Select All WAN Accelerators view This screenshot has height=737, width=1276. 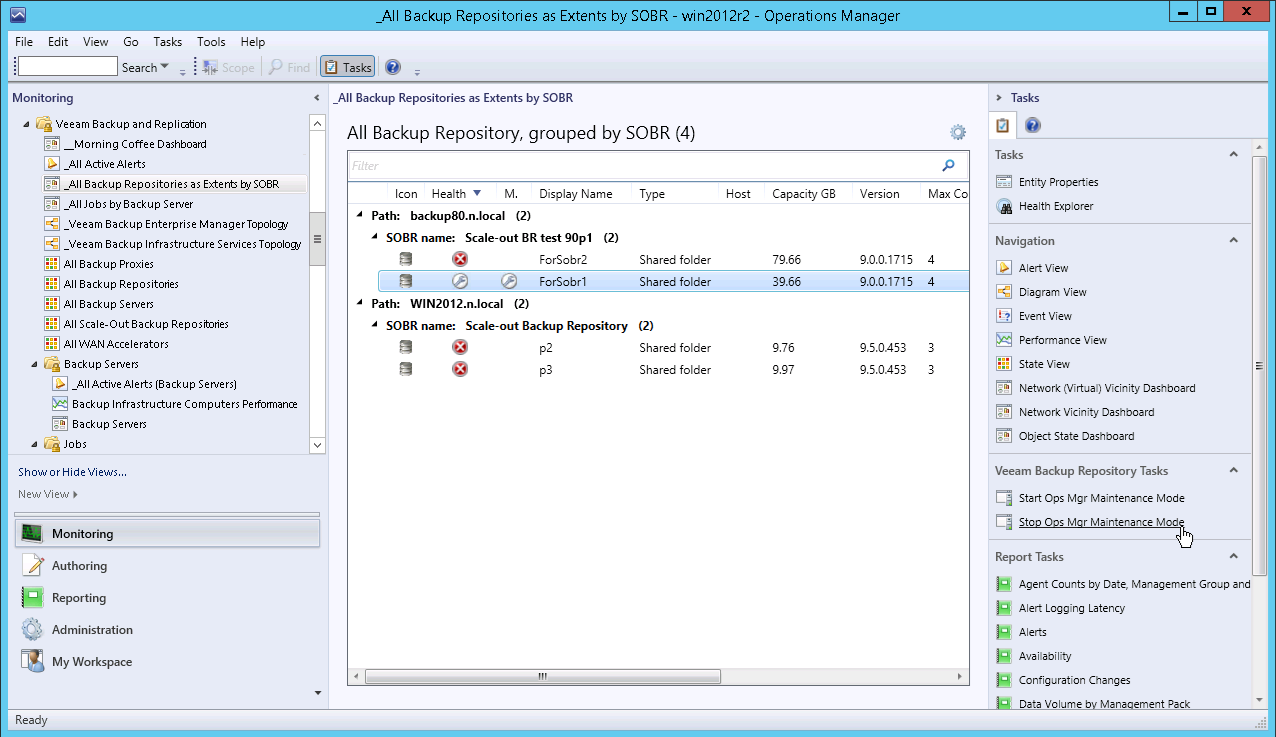click(x=116, y=344)
